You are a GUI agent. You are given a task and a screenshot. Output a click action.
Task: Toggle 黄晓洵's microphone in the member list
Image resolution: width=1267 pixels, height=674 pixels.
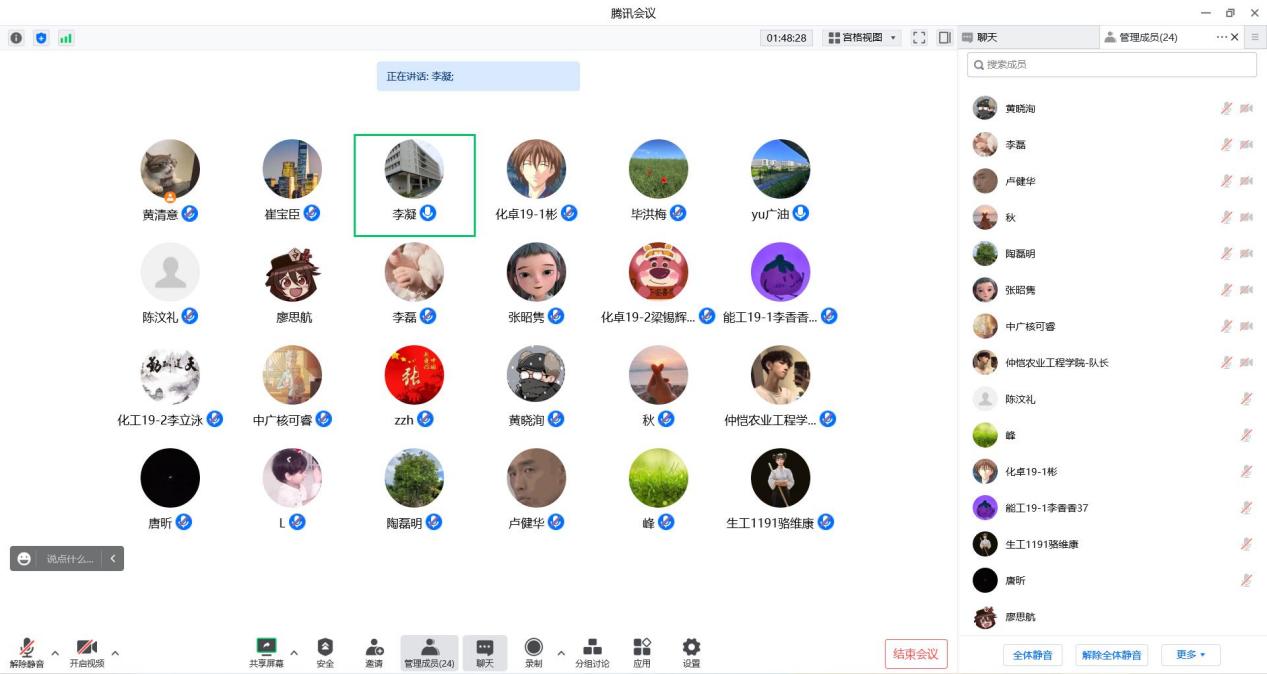pos(1226,108)
